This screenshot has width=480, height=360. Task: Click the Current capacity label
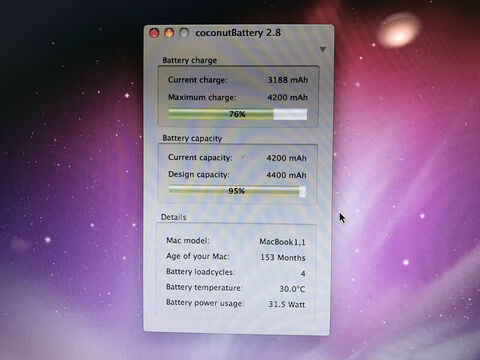click(200, 157)
